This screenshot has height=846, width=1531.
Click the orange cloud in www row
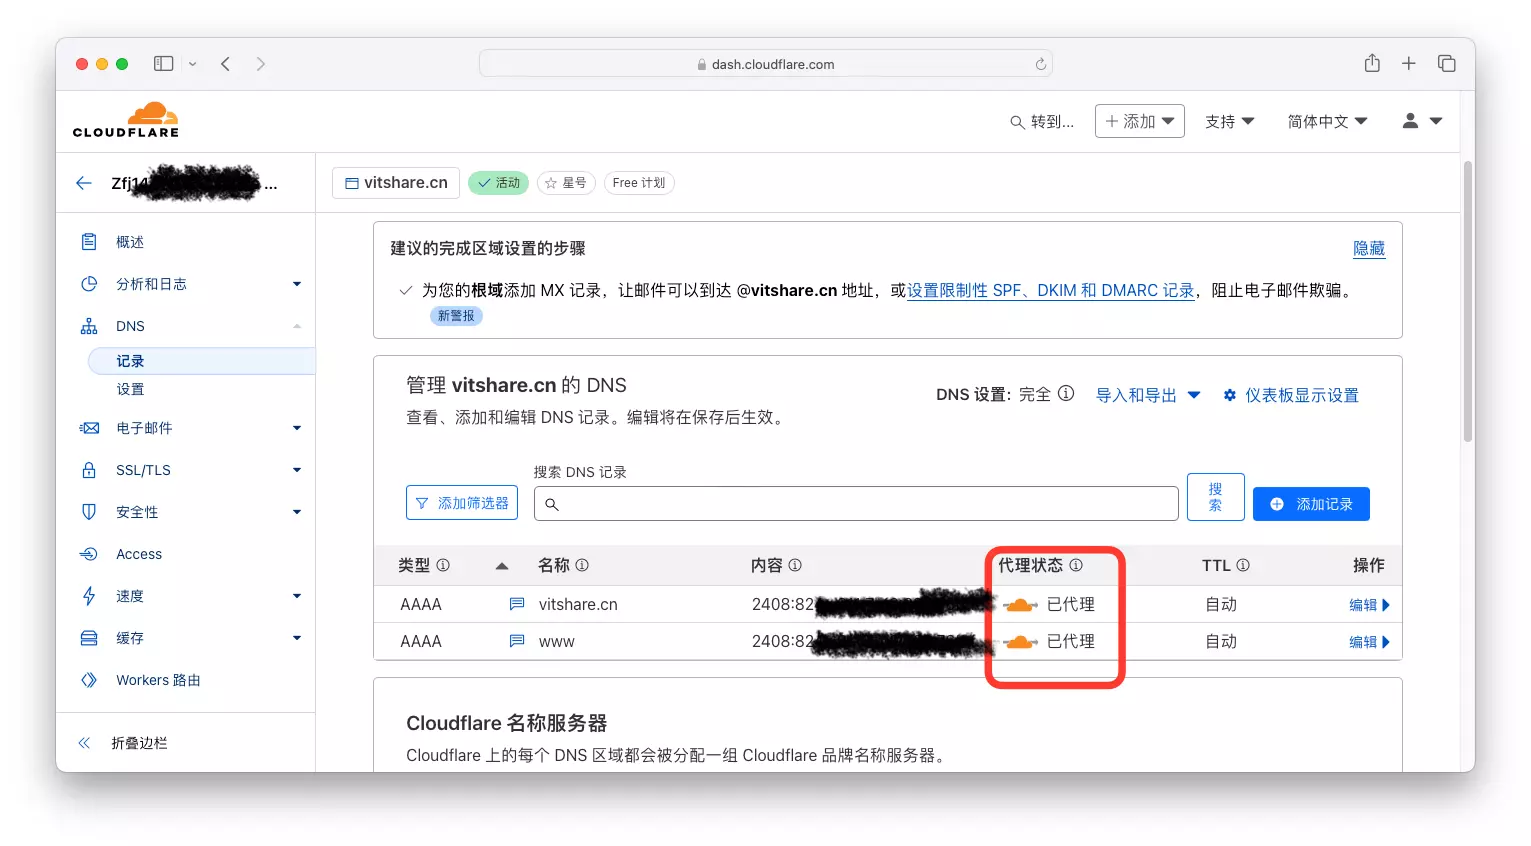click(1020, 642)
